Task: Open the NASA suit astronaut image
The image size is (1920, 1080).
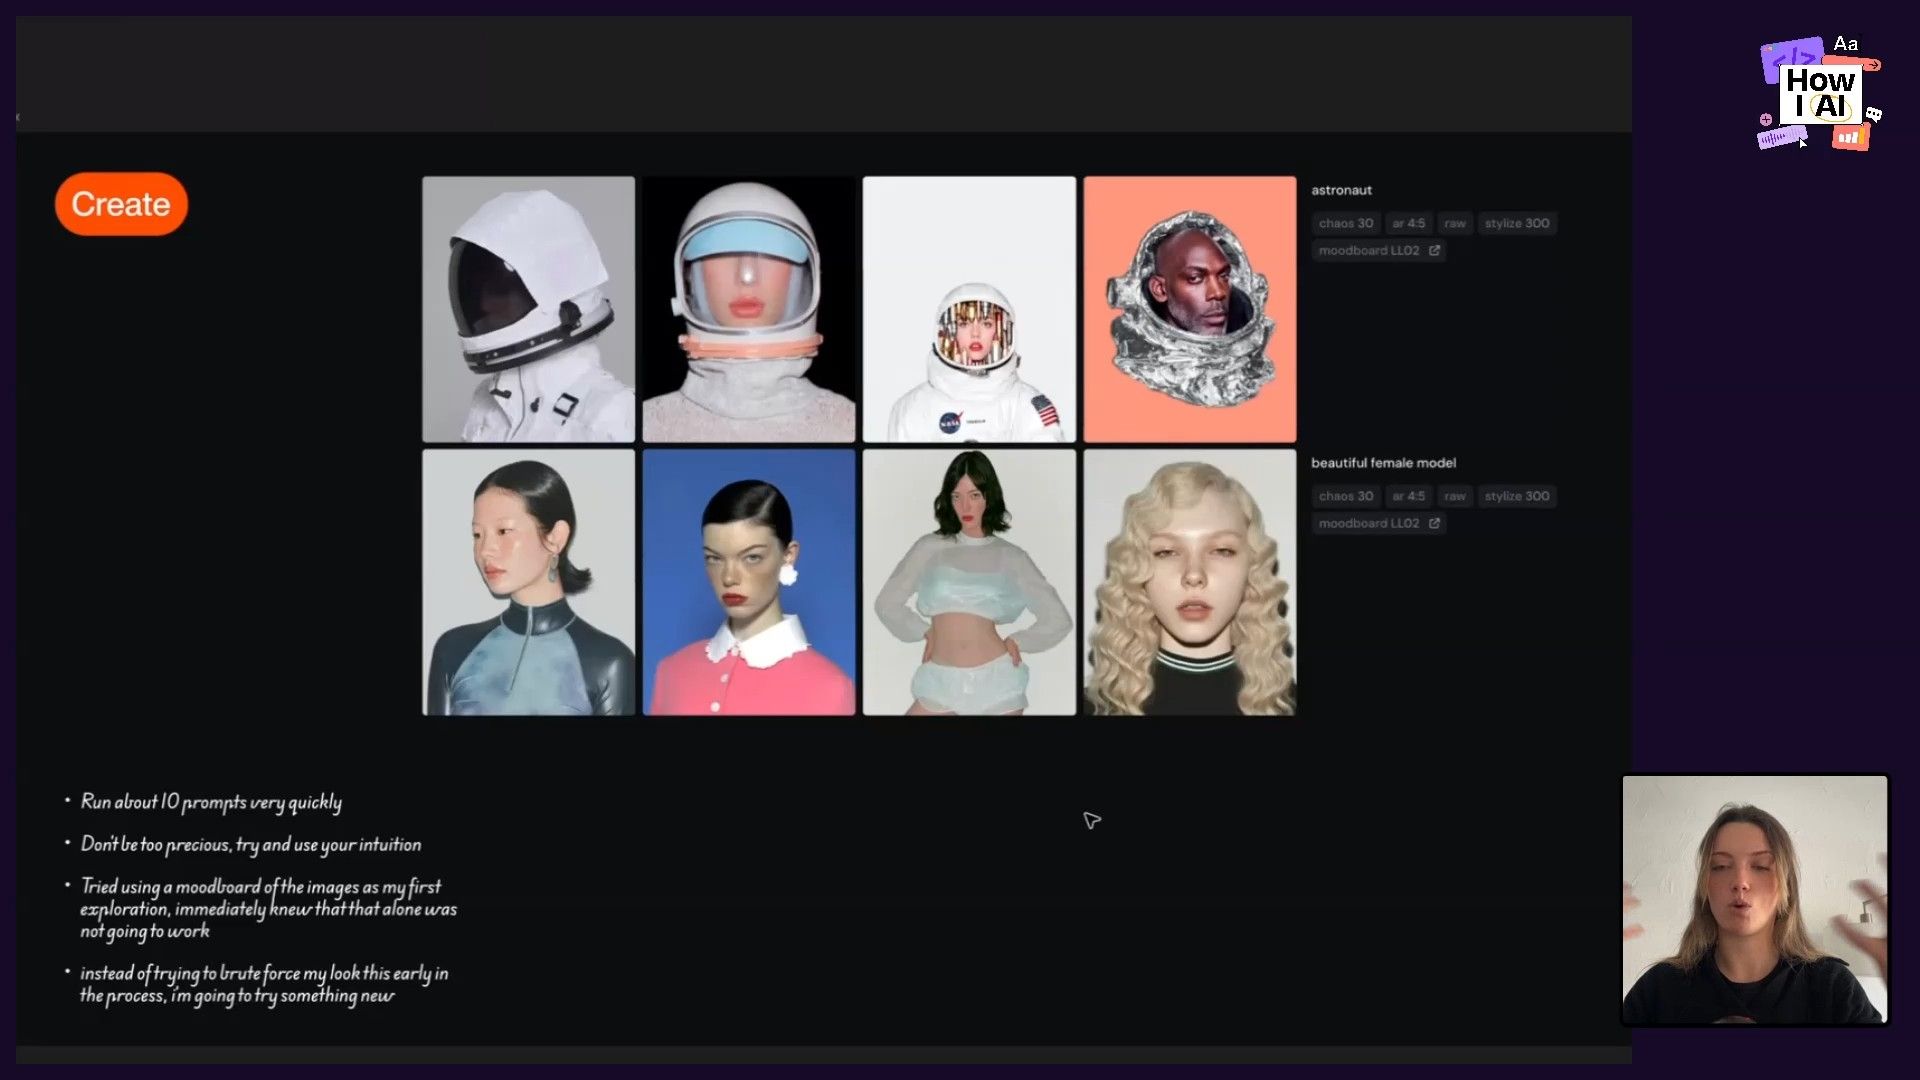Action: point(969,309)
